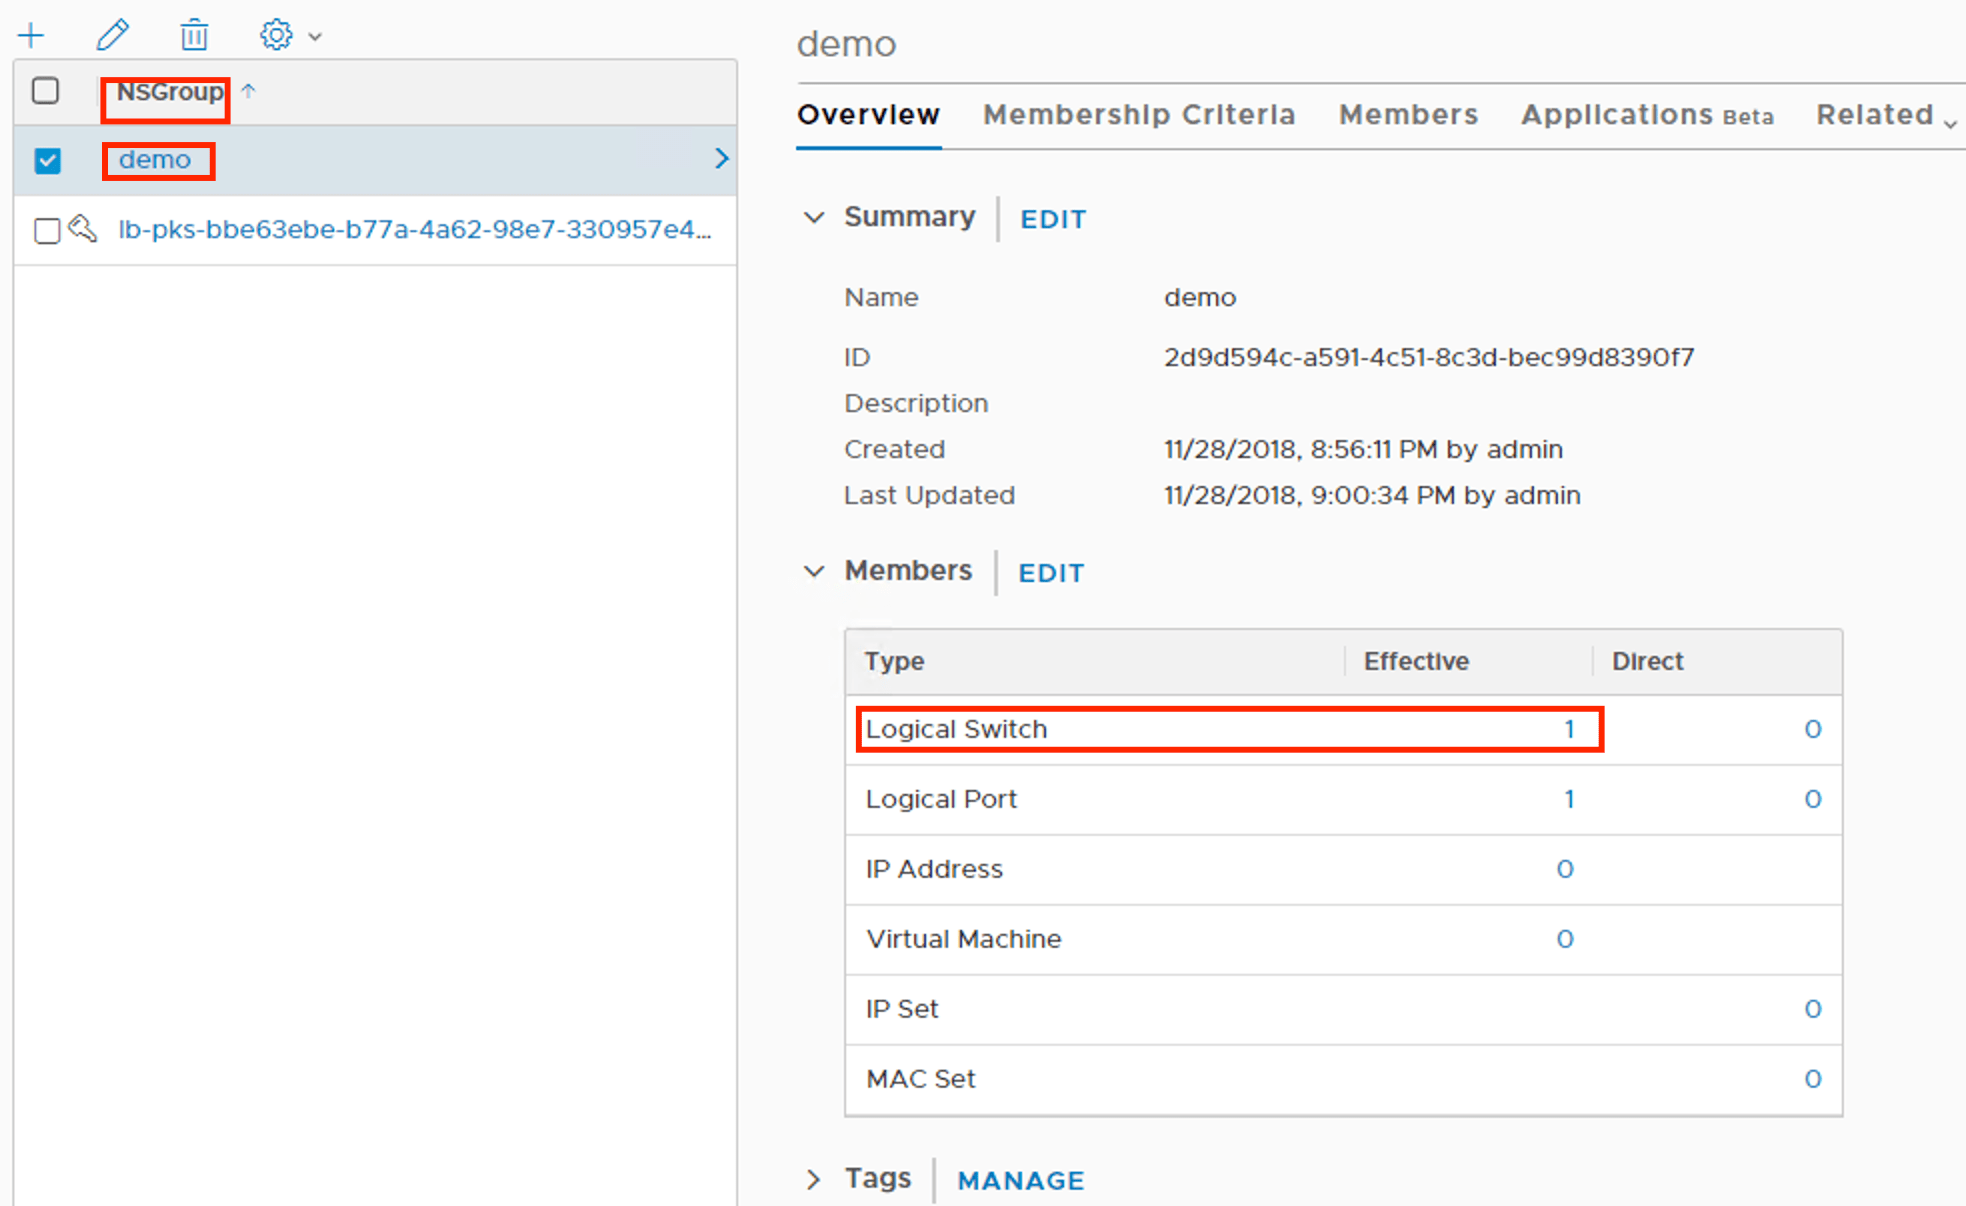This screenshot has width=1966, height=1206.
Task: Click the key icon beside lb-pks group
Action: (83, 229)
